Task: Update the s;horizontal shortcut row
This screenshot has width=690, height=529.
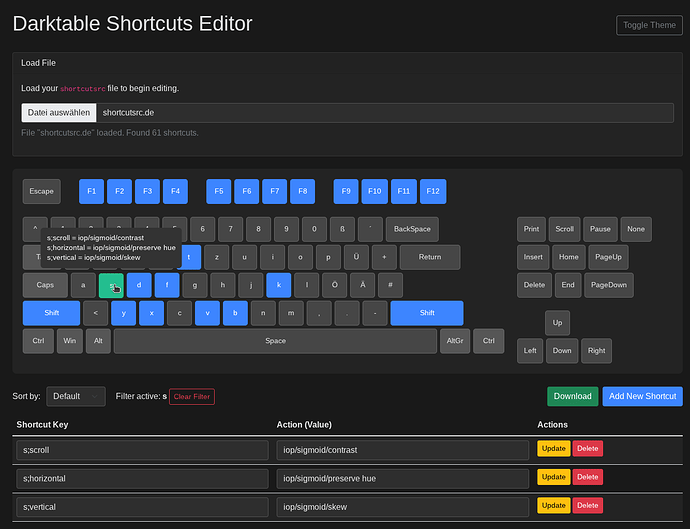Action: (x=554, y=477)
